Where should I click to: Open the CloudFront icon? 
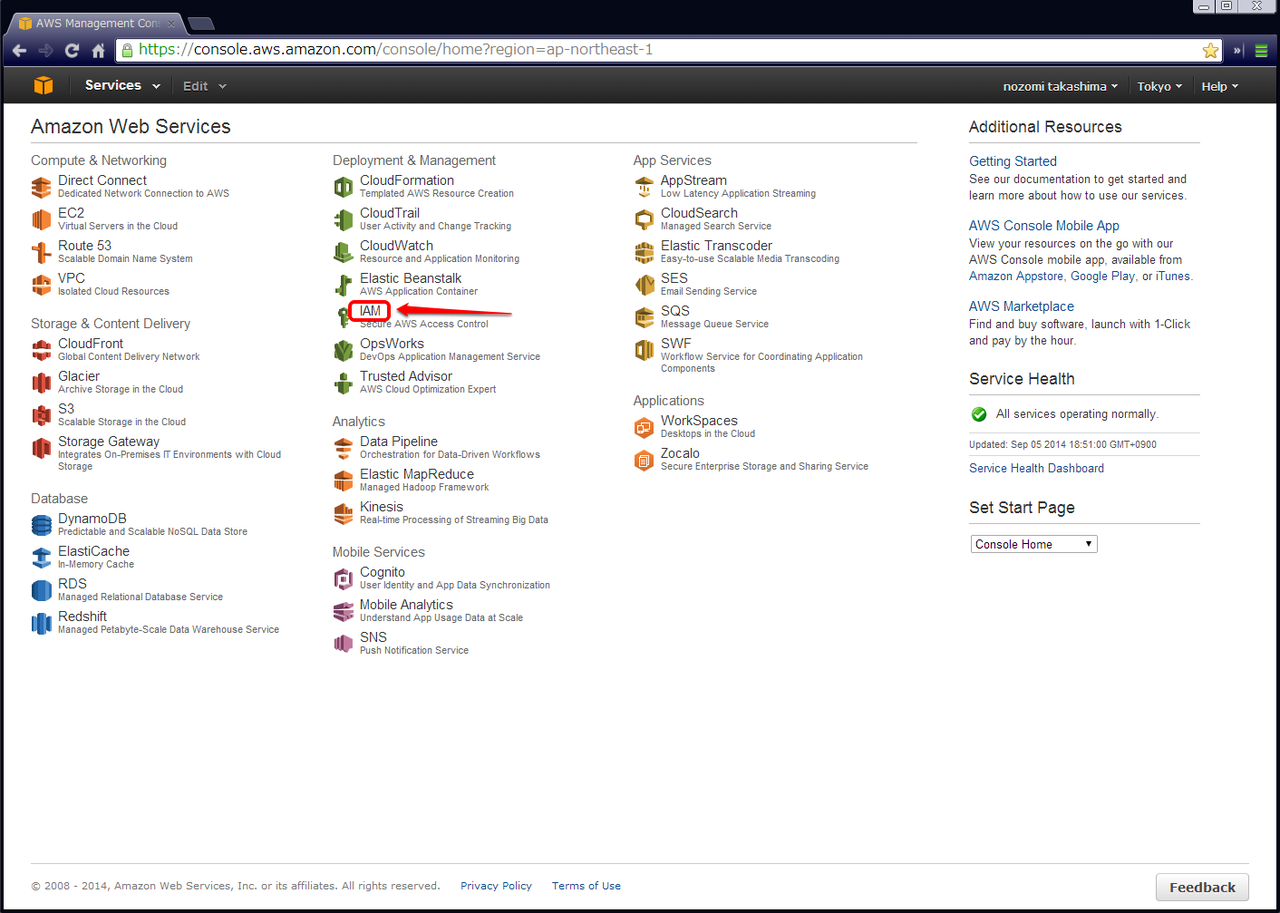[41, 350]
